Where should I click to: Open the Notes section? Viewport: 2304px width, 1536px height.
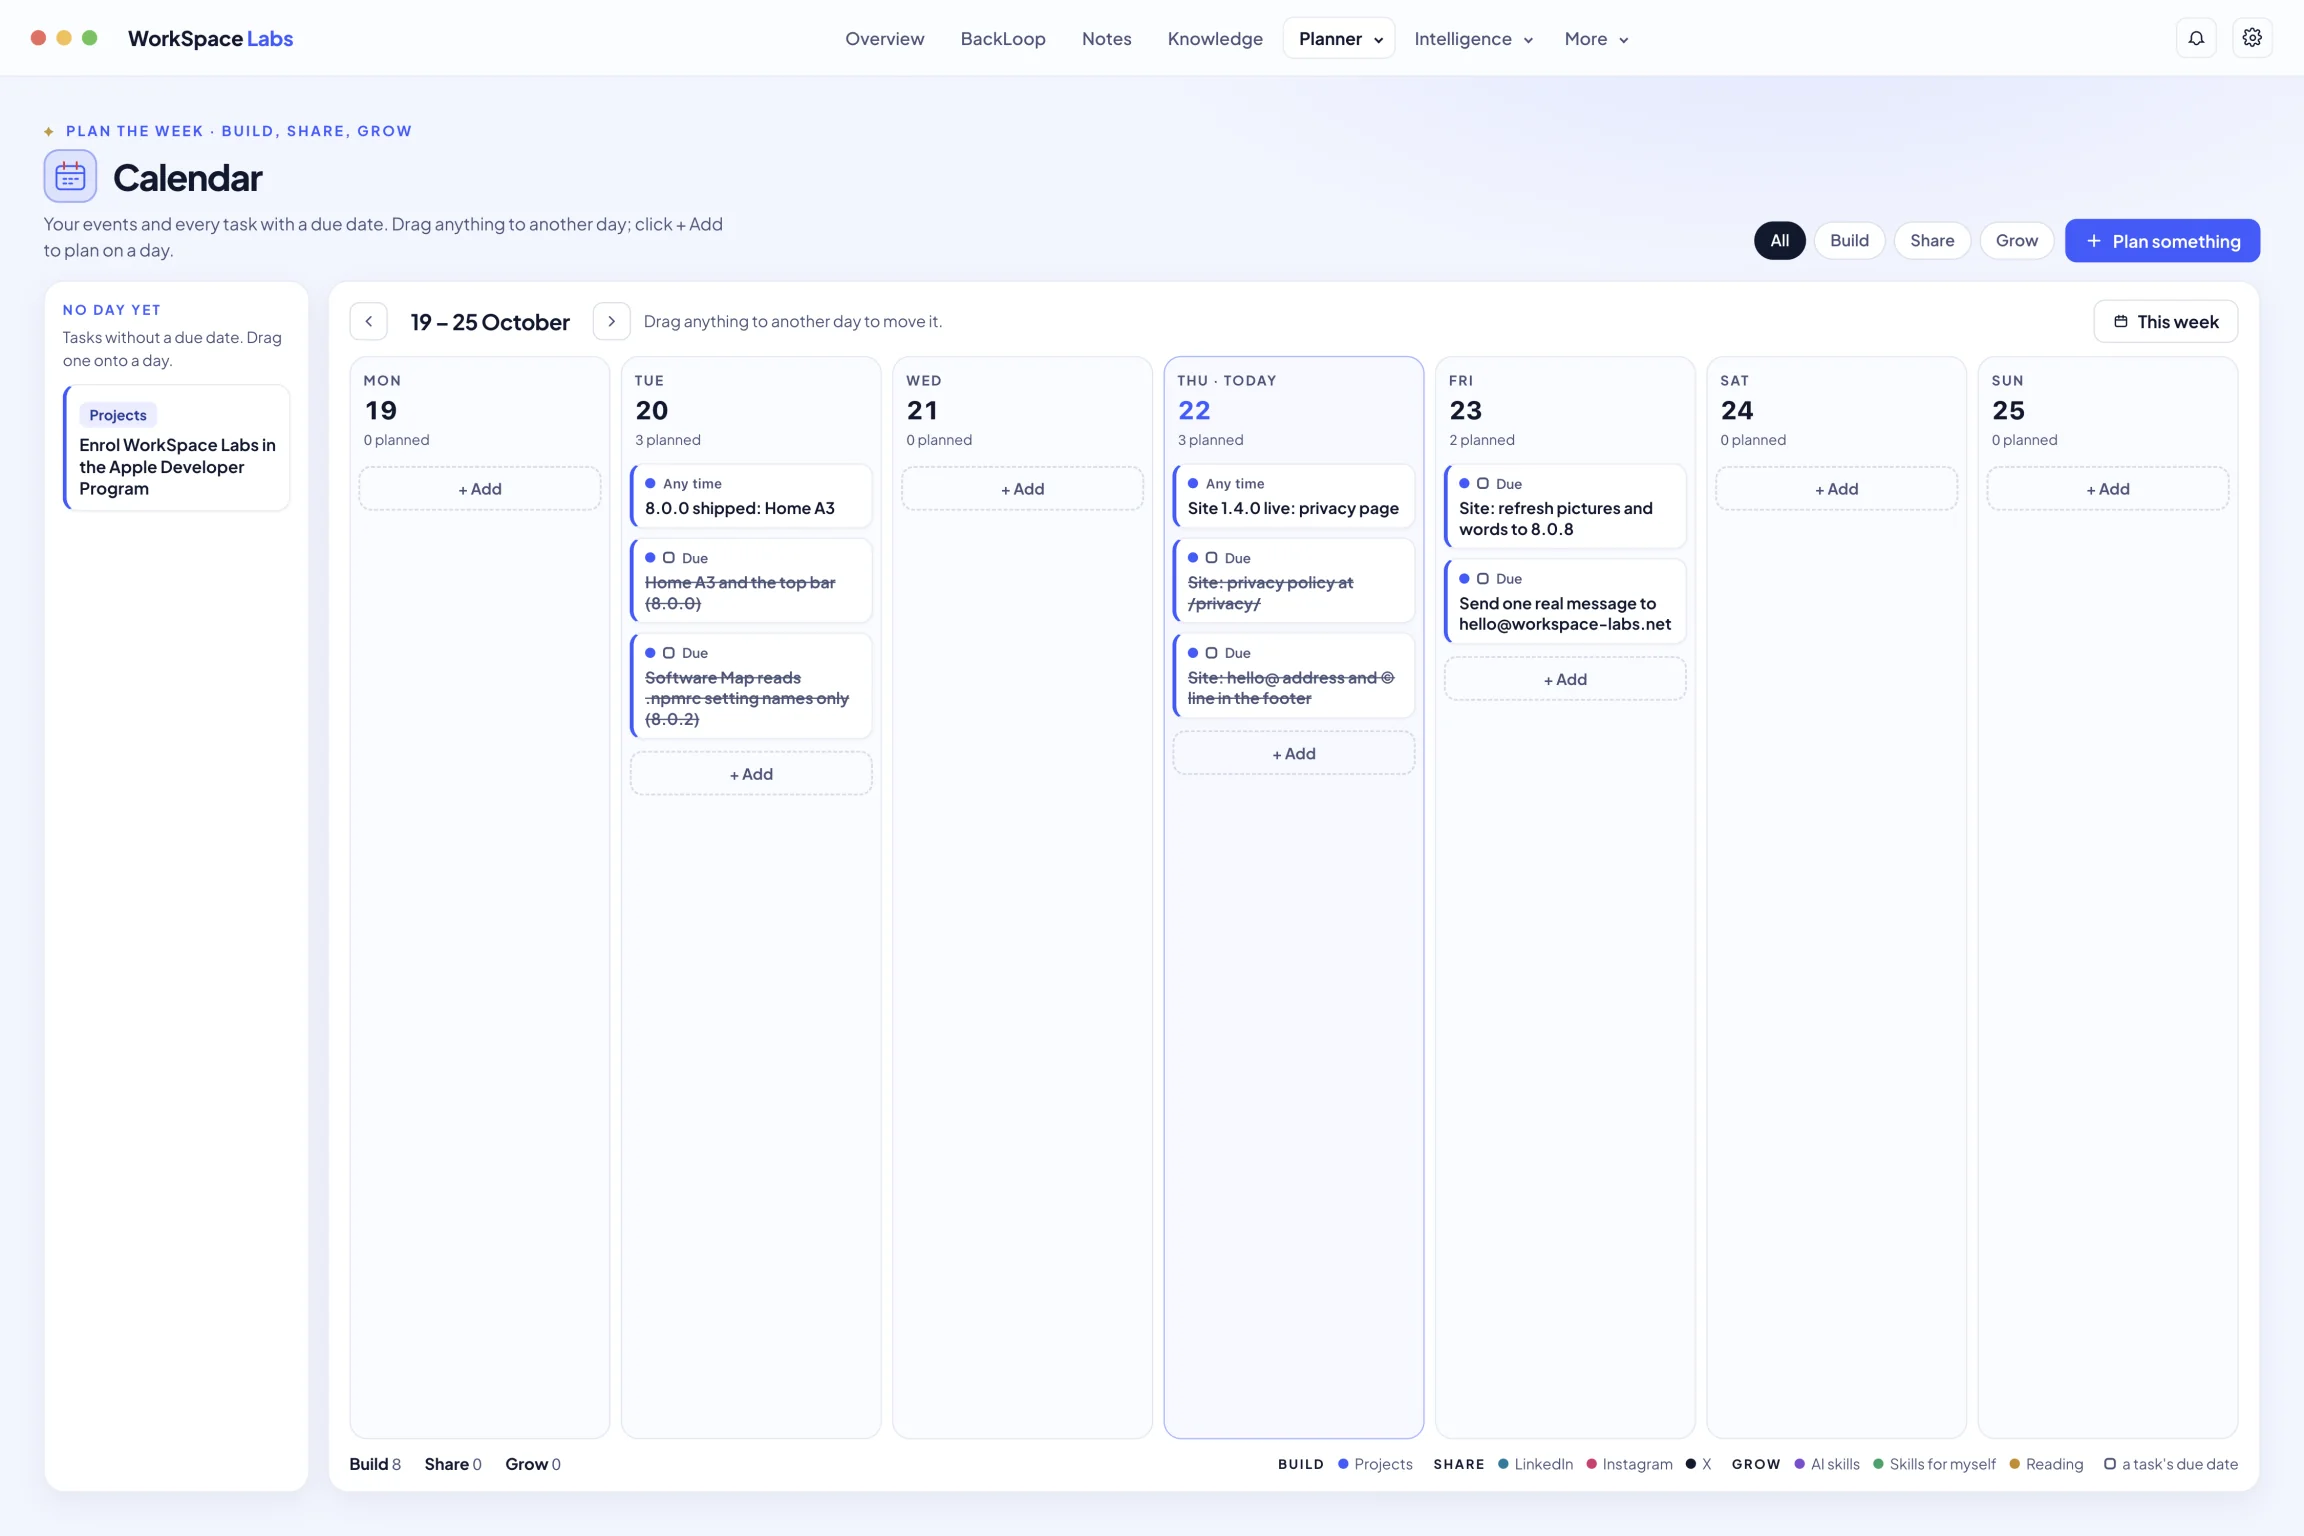(x=1106, y=38)
